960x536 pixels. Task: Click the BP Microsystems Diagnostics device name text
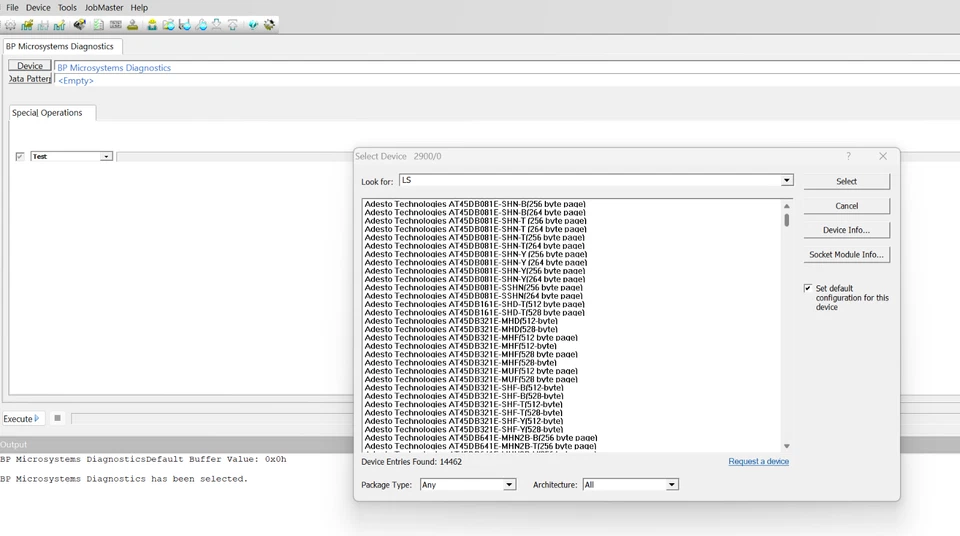[x=114, y=67]
